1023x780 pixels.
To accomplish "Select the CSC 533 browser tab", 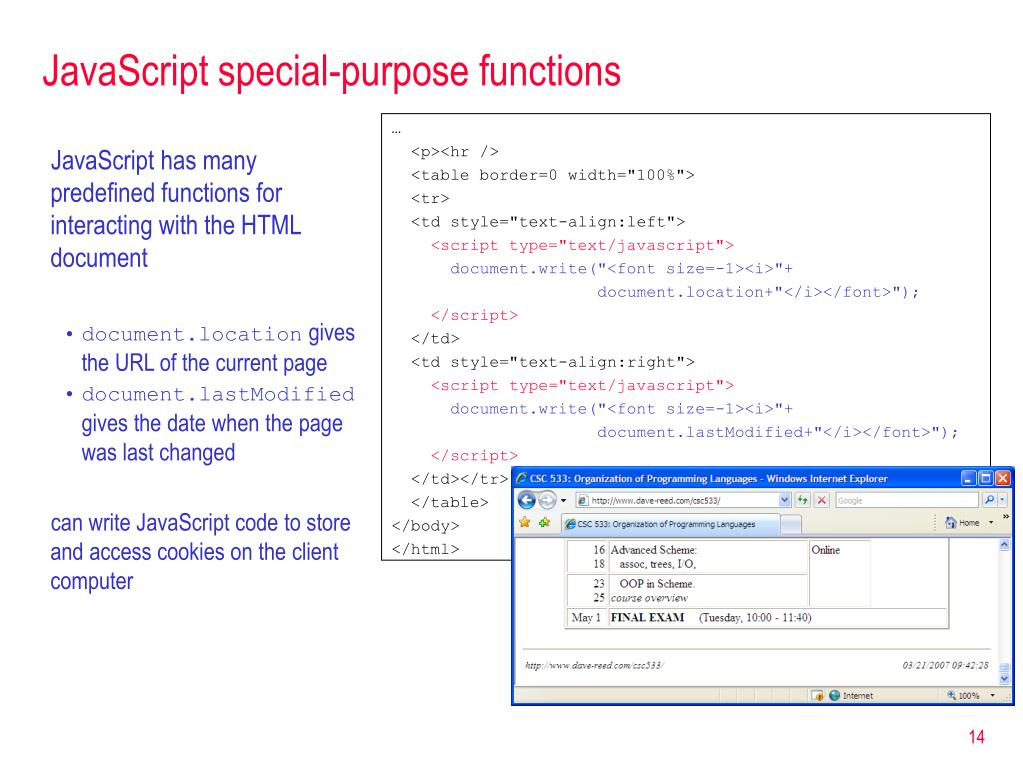I will 670,524.
